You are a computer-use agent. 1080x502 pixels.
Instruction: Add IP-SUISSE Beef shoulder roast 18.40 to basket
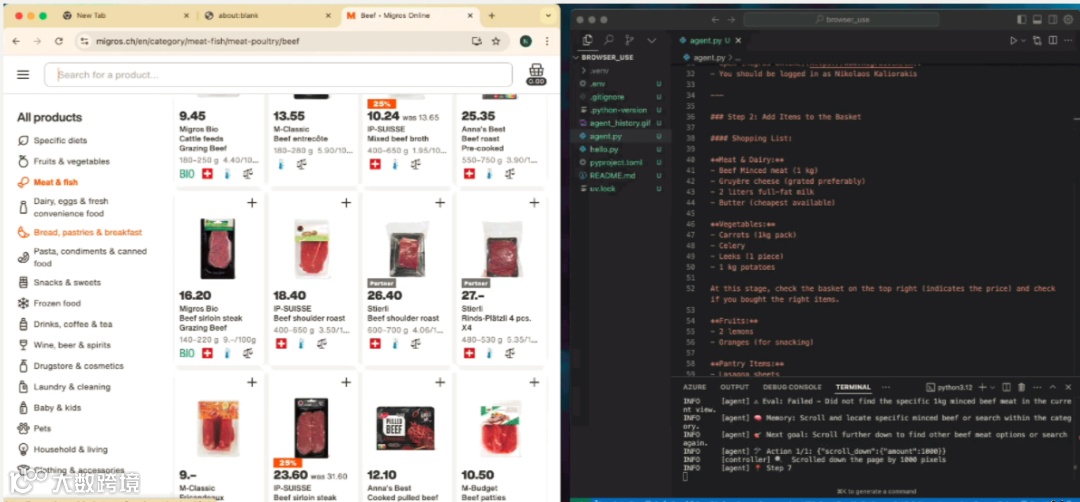(346, 202)
